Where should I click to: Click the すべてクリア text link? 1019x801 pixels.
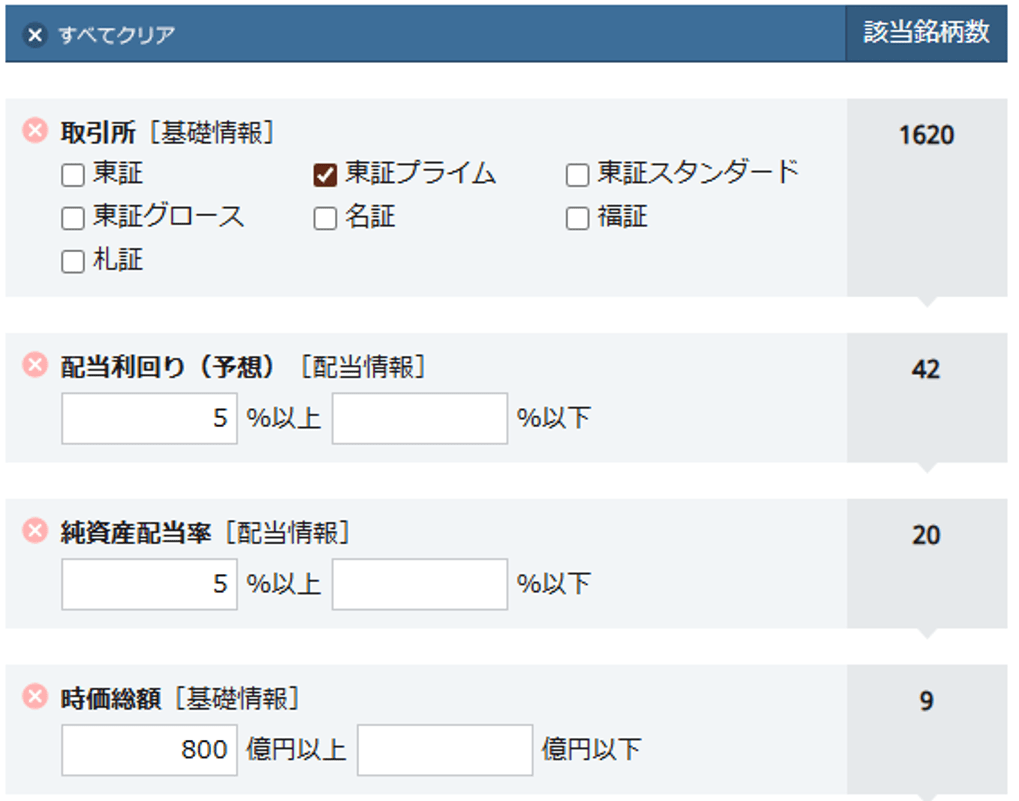point(116,35)
